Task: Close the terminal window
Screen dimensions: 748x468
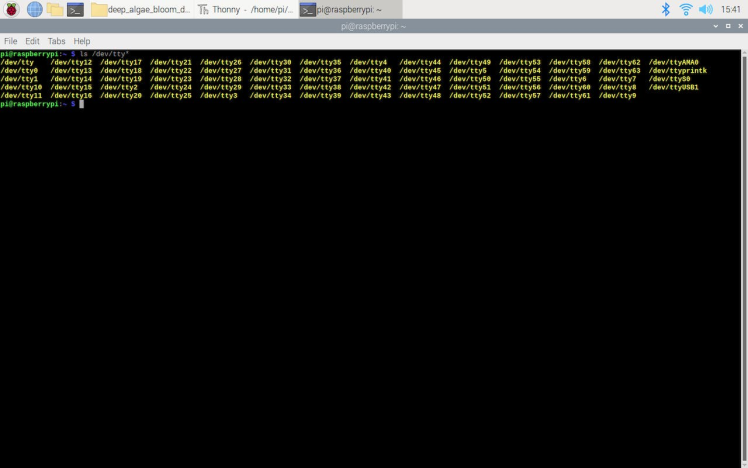Action: click(740, 26)
